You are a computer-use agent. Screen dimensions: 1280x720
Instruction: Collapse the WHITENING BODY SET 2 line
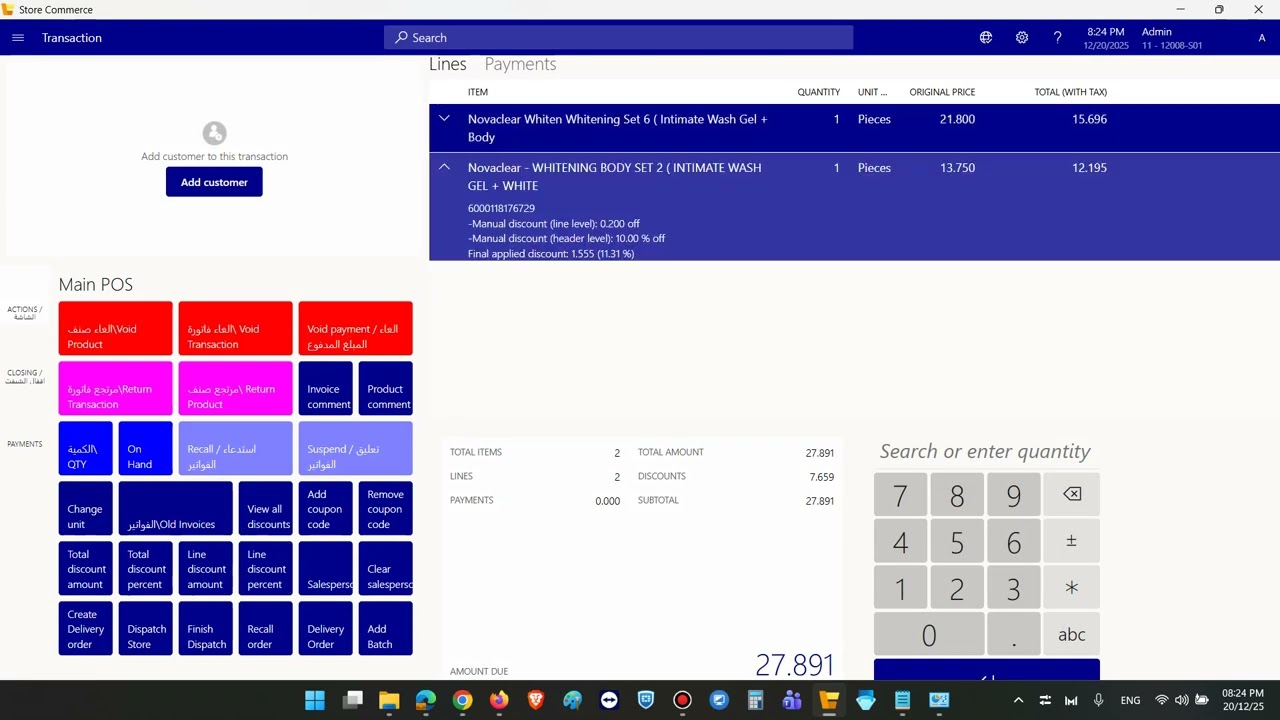coord(444,168)
